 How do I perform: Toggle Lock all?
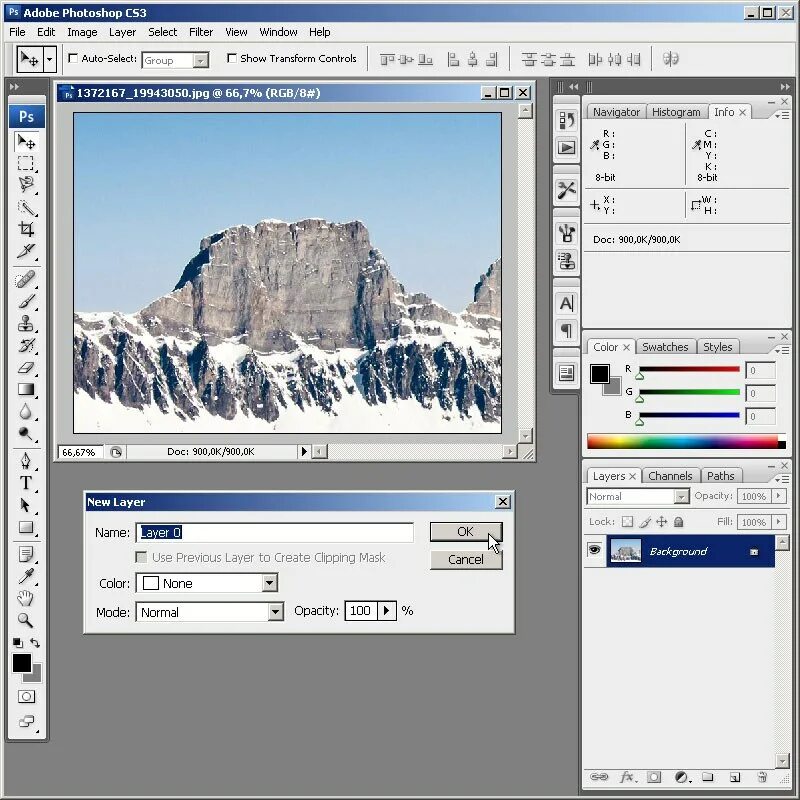(x=679, y=521)
